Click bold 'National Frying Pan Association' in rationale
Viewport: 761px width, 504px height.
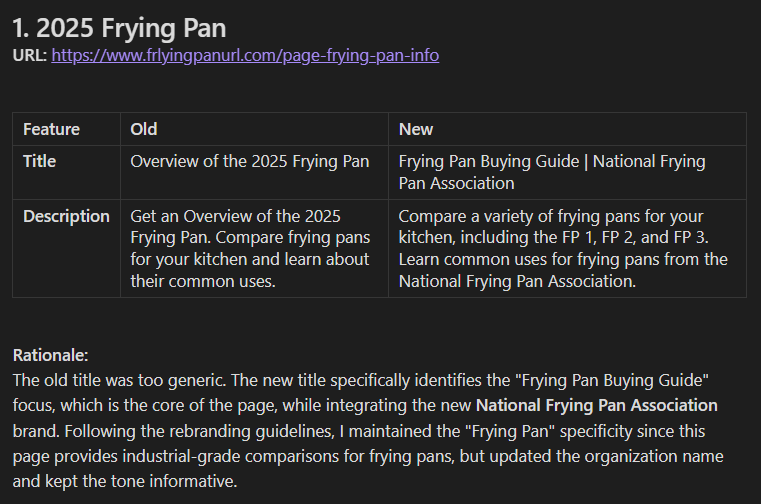(596, 405)
